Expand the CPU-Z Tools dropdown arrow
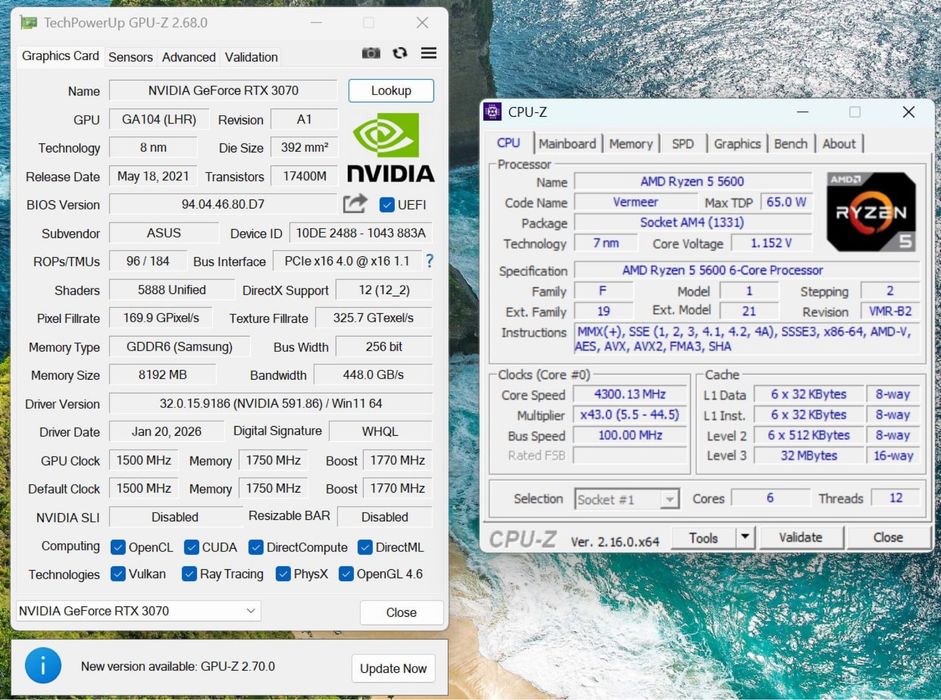 pos(745,537)
